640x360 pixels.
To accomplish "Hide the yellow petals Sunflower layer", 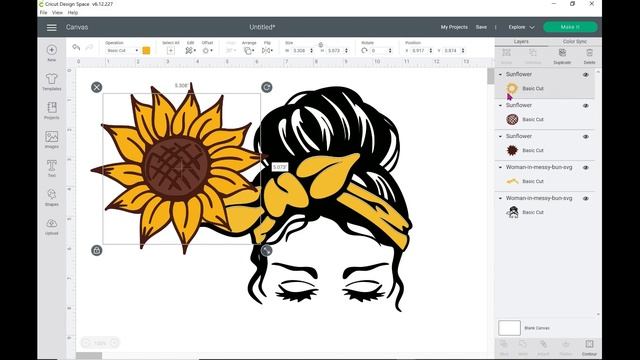I will (x=586, y=75).
